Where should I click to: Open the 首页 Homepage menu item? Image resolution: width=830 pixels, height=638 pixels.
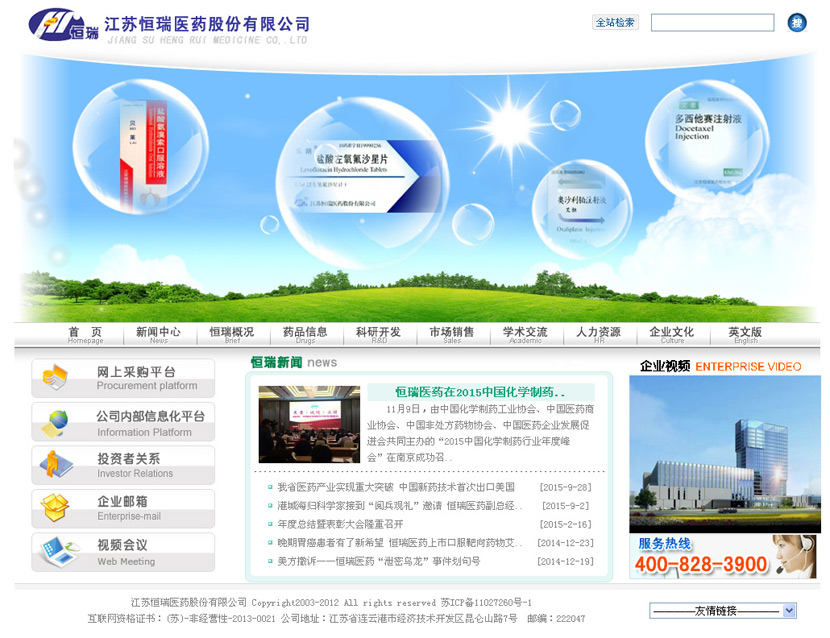tap(85, 335)
